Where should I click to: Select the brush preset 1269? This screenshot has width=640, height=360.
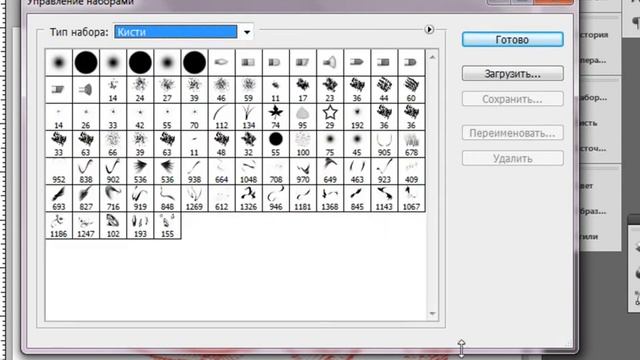click(194, 198)
